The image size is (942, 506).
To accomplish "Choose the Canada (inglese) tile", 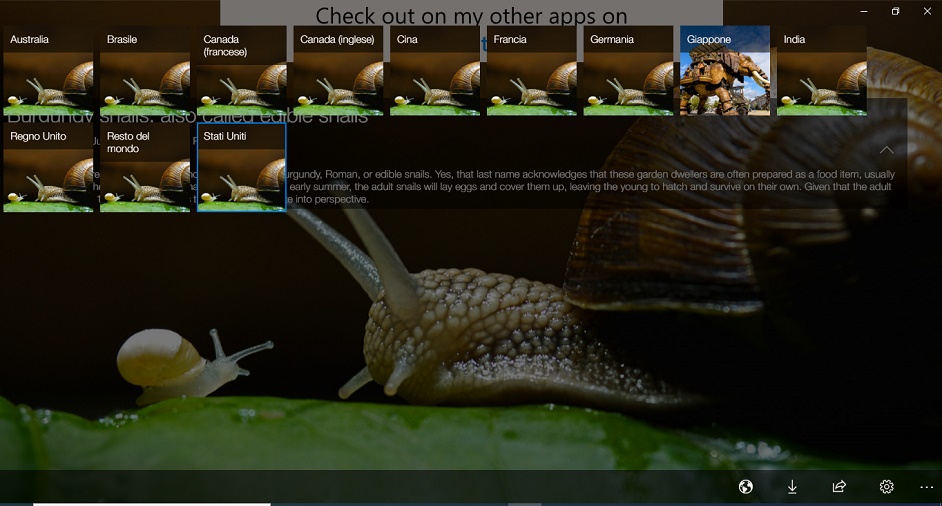I will point(338,70).
